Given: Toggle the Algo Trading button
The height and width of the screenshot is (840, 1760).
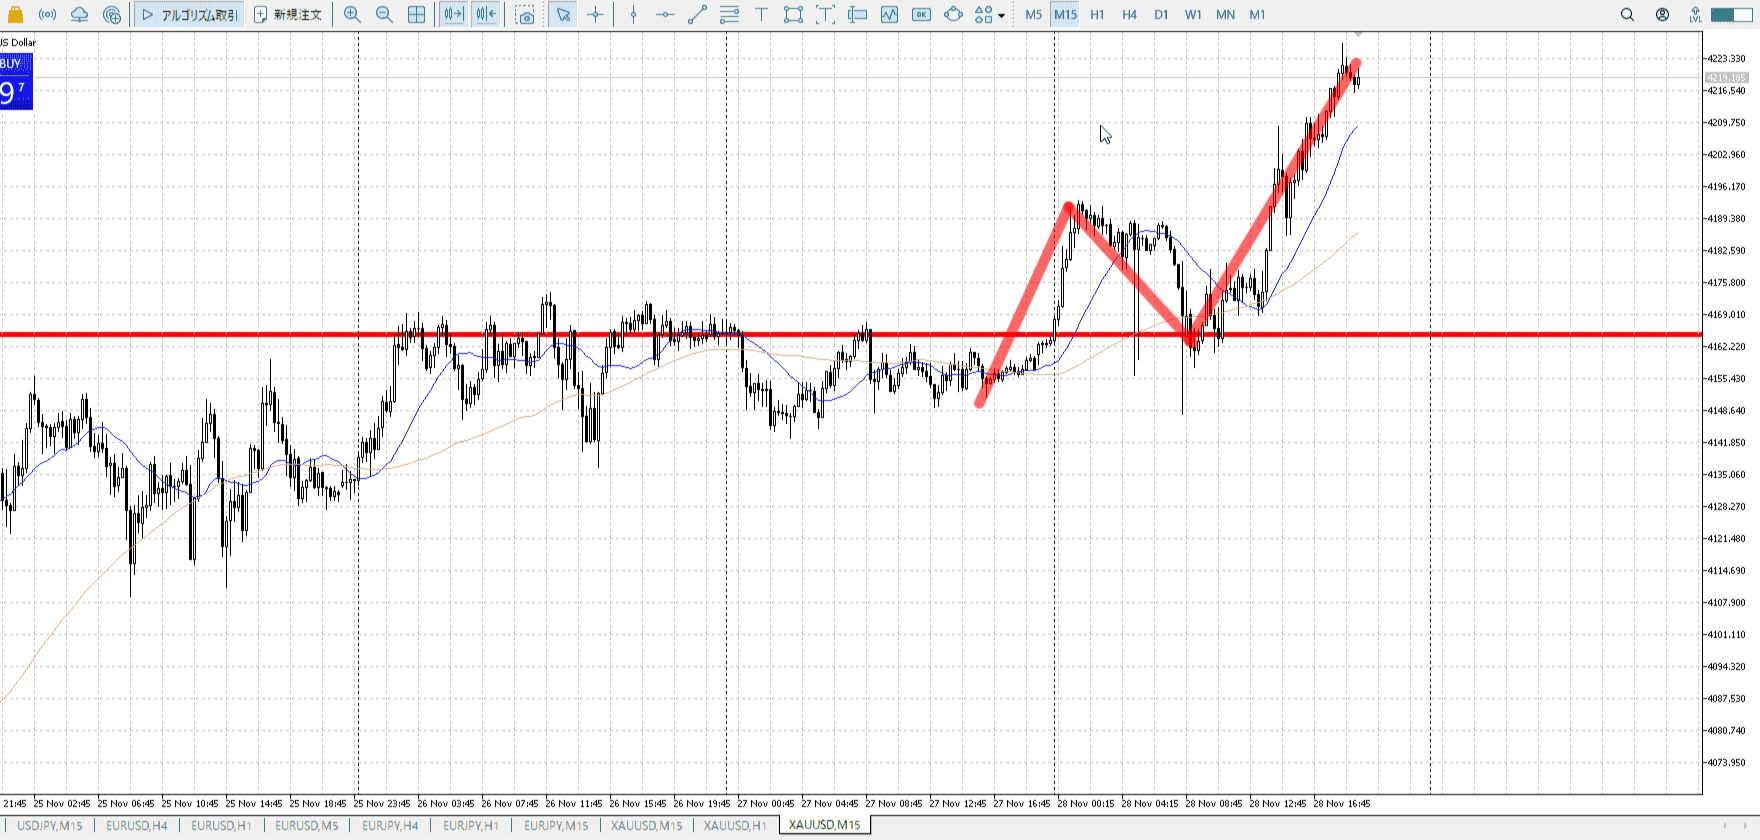Looking at the screenshot, I should [189, 15].
